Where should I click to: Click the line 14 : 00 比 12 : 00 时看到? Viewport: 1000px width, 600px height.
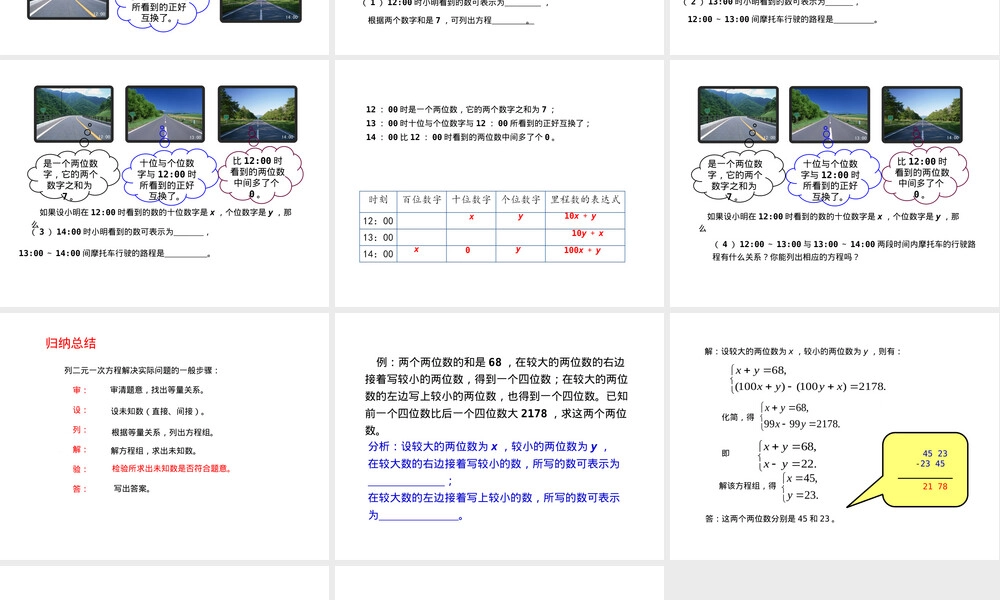tap(460, 137)
